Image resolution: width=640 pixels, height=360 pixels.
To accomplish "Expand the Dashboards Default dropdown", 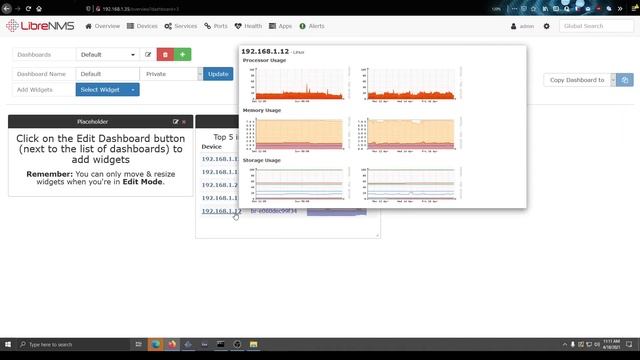I will point(108,55).
